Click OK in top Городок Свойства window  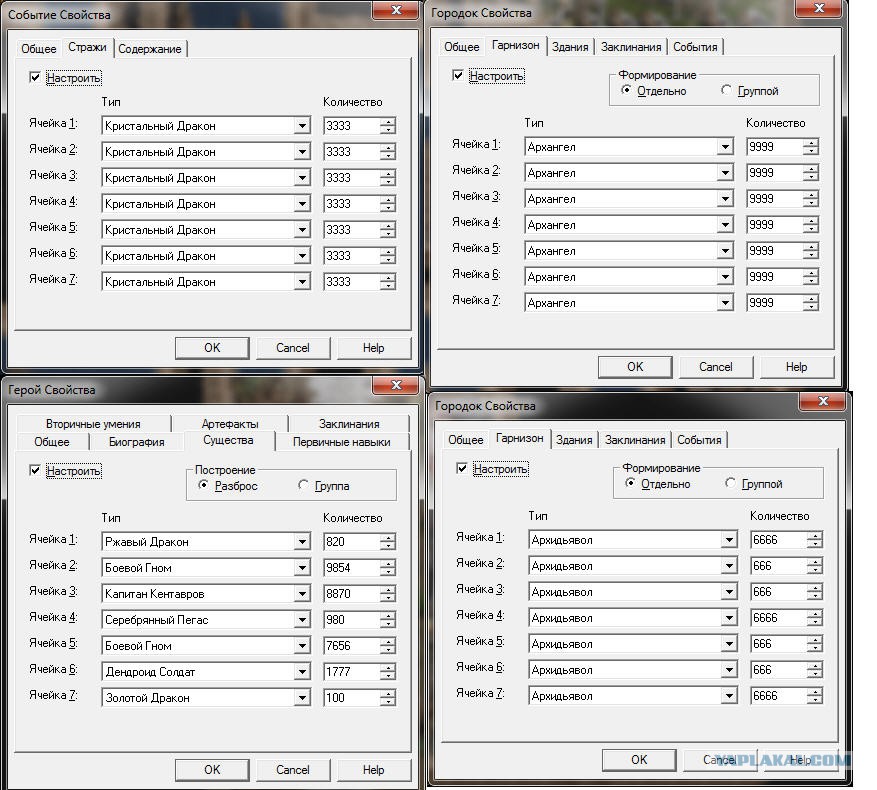point(635,366)
